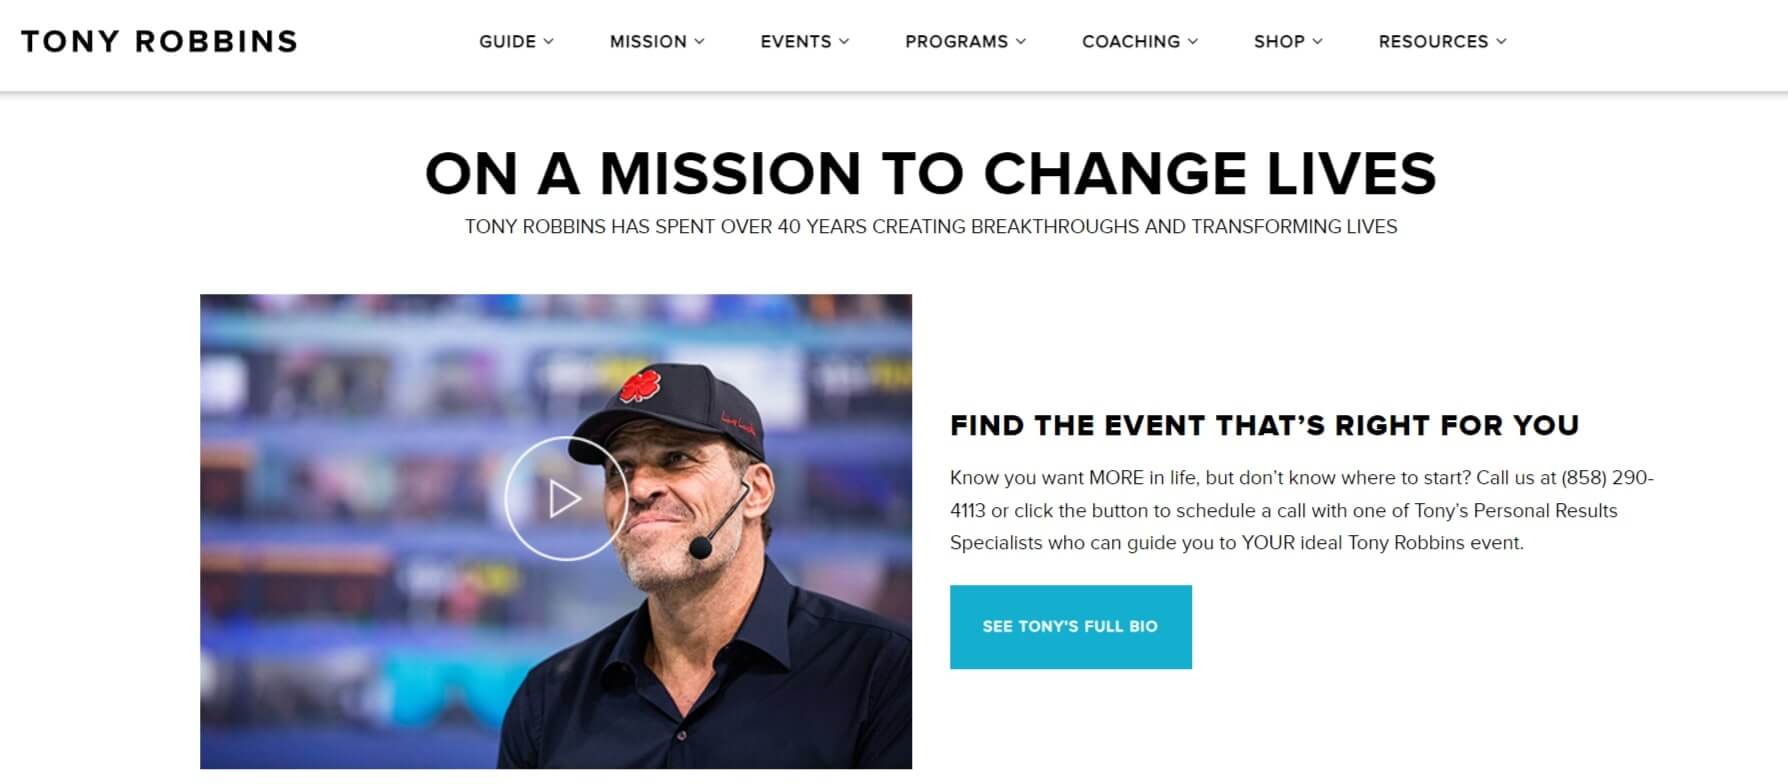
Task: Click the On a Mission to Change Lives heading
Action: [930, 173]
